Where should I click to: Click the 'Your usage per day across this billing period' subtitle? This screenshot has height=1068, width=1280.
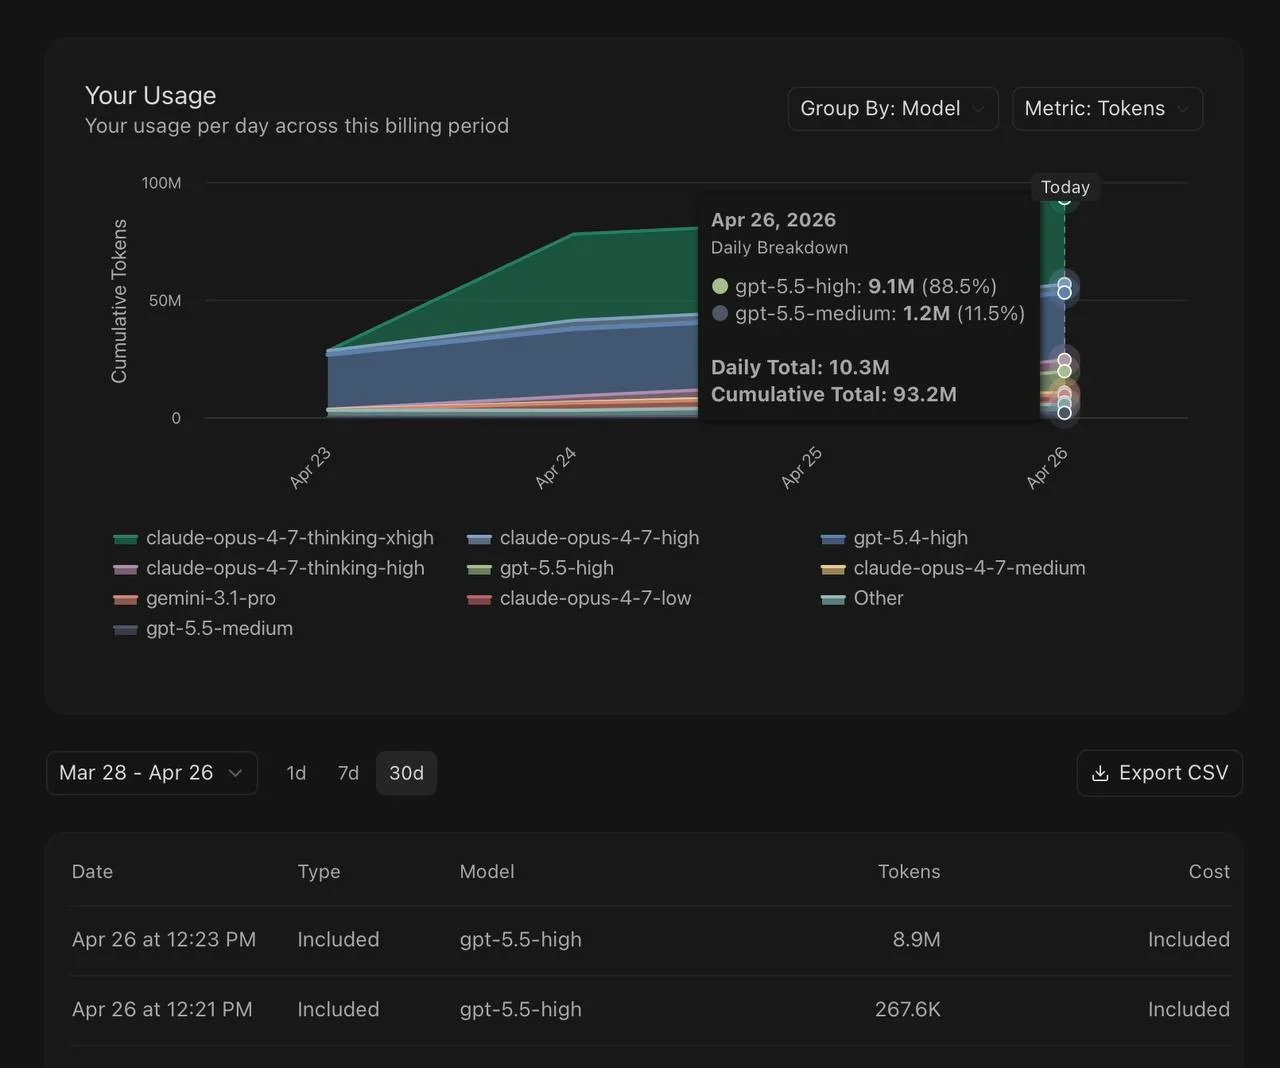pos(297,126)
